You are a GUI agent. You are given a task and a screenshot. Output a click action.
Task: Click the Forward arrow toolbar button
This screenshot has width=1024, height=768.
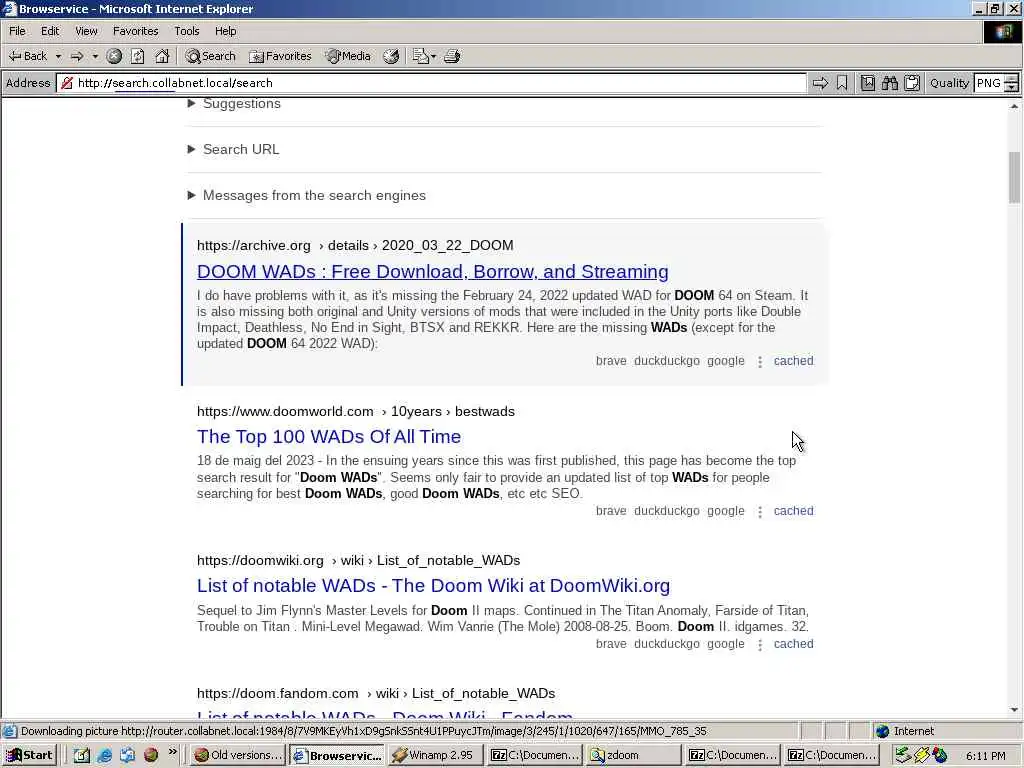tap(77, 56)
